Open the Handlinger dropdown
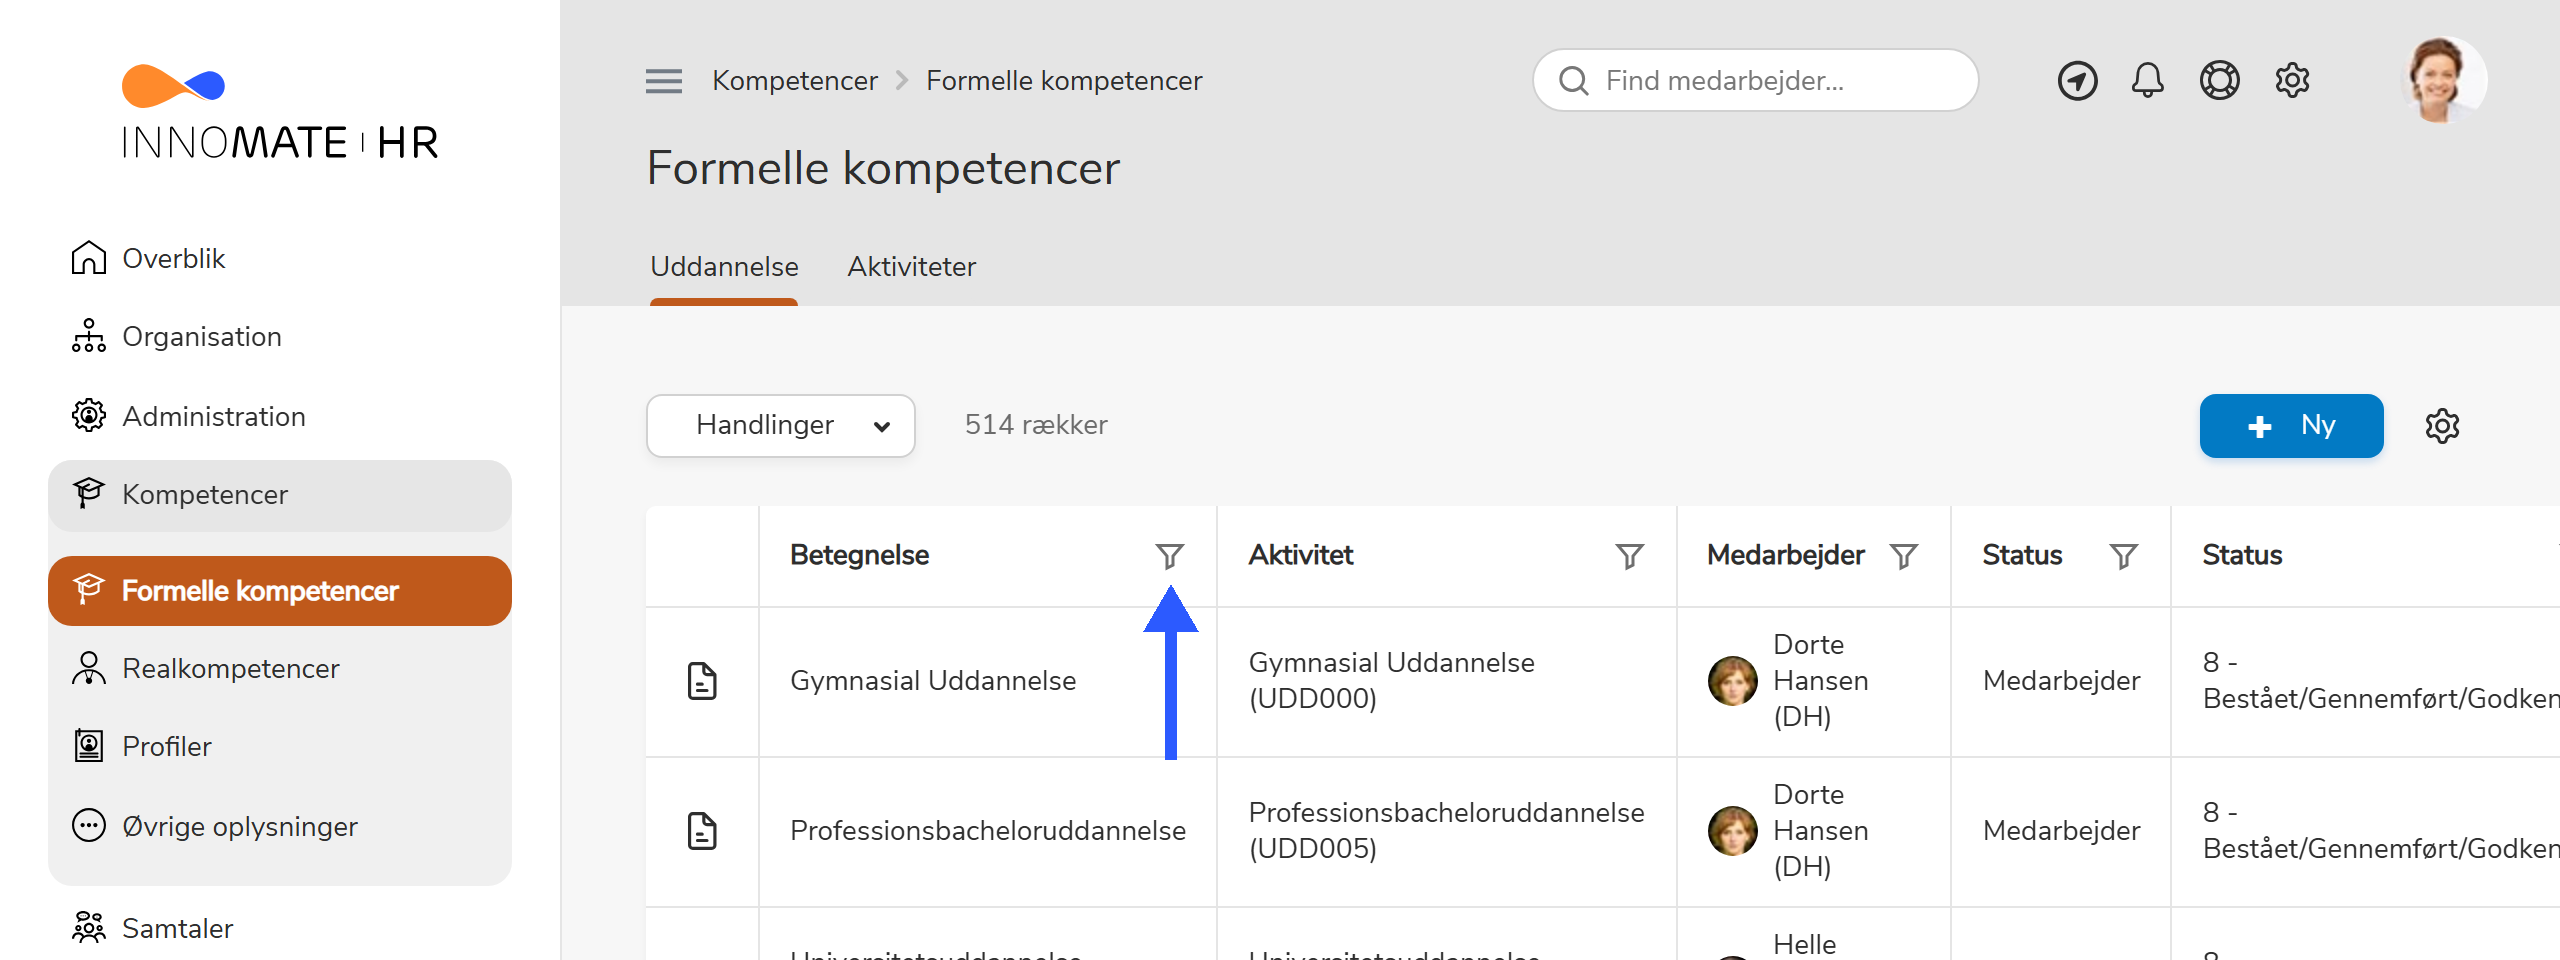The width and height of the screenshot is (2560, 960). click(781, 425)
